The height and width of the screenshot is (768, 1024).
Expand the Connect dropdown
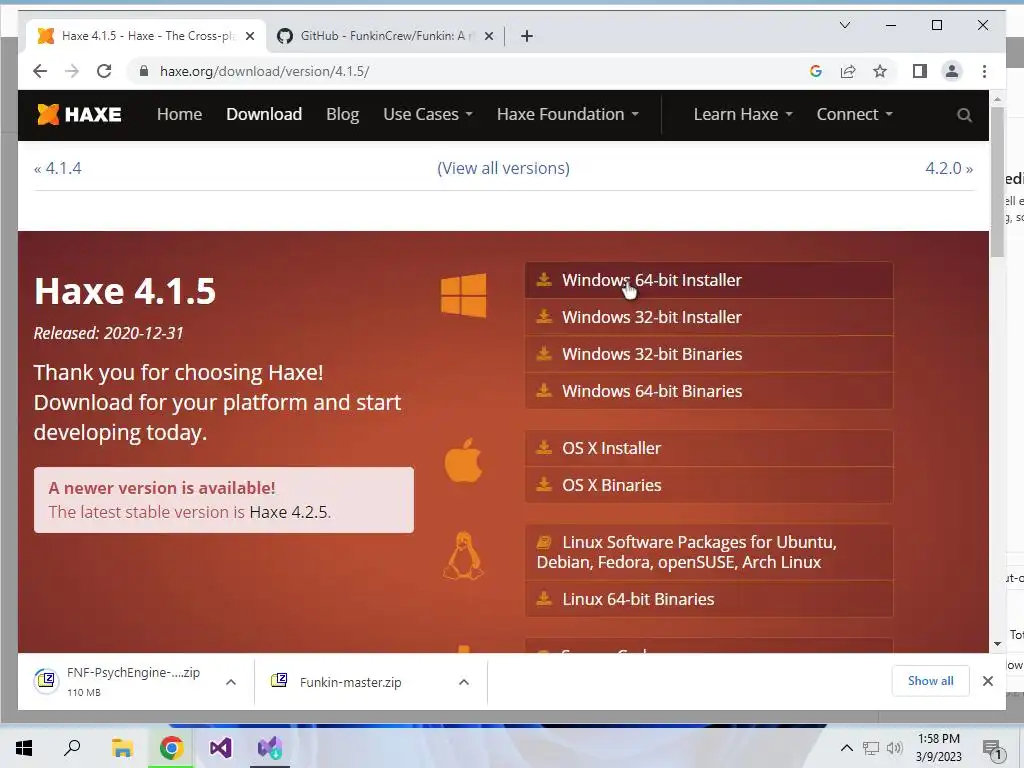click(x=854, y=114)
